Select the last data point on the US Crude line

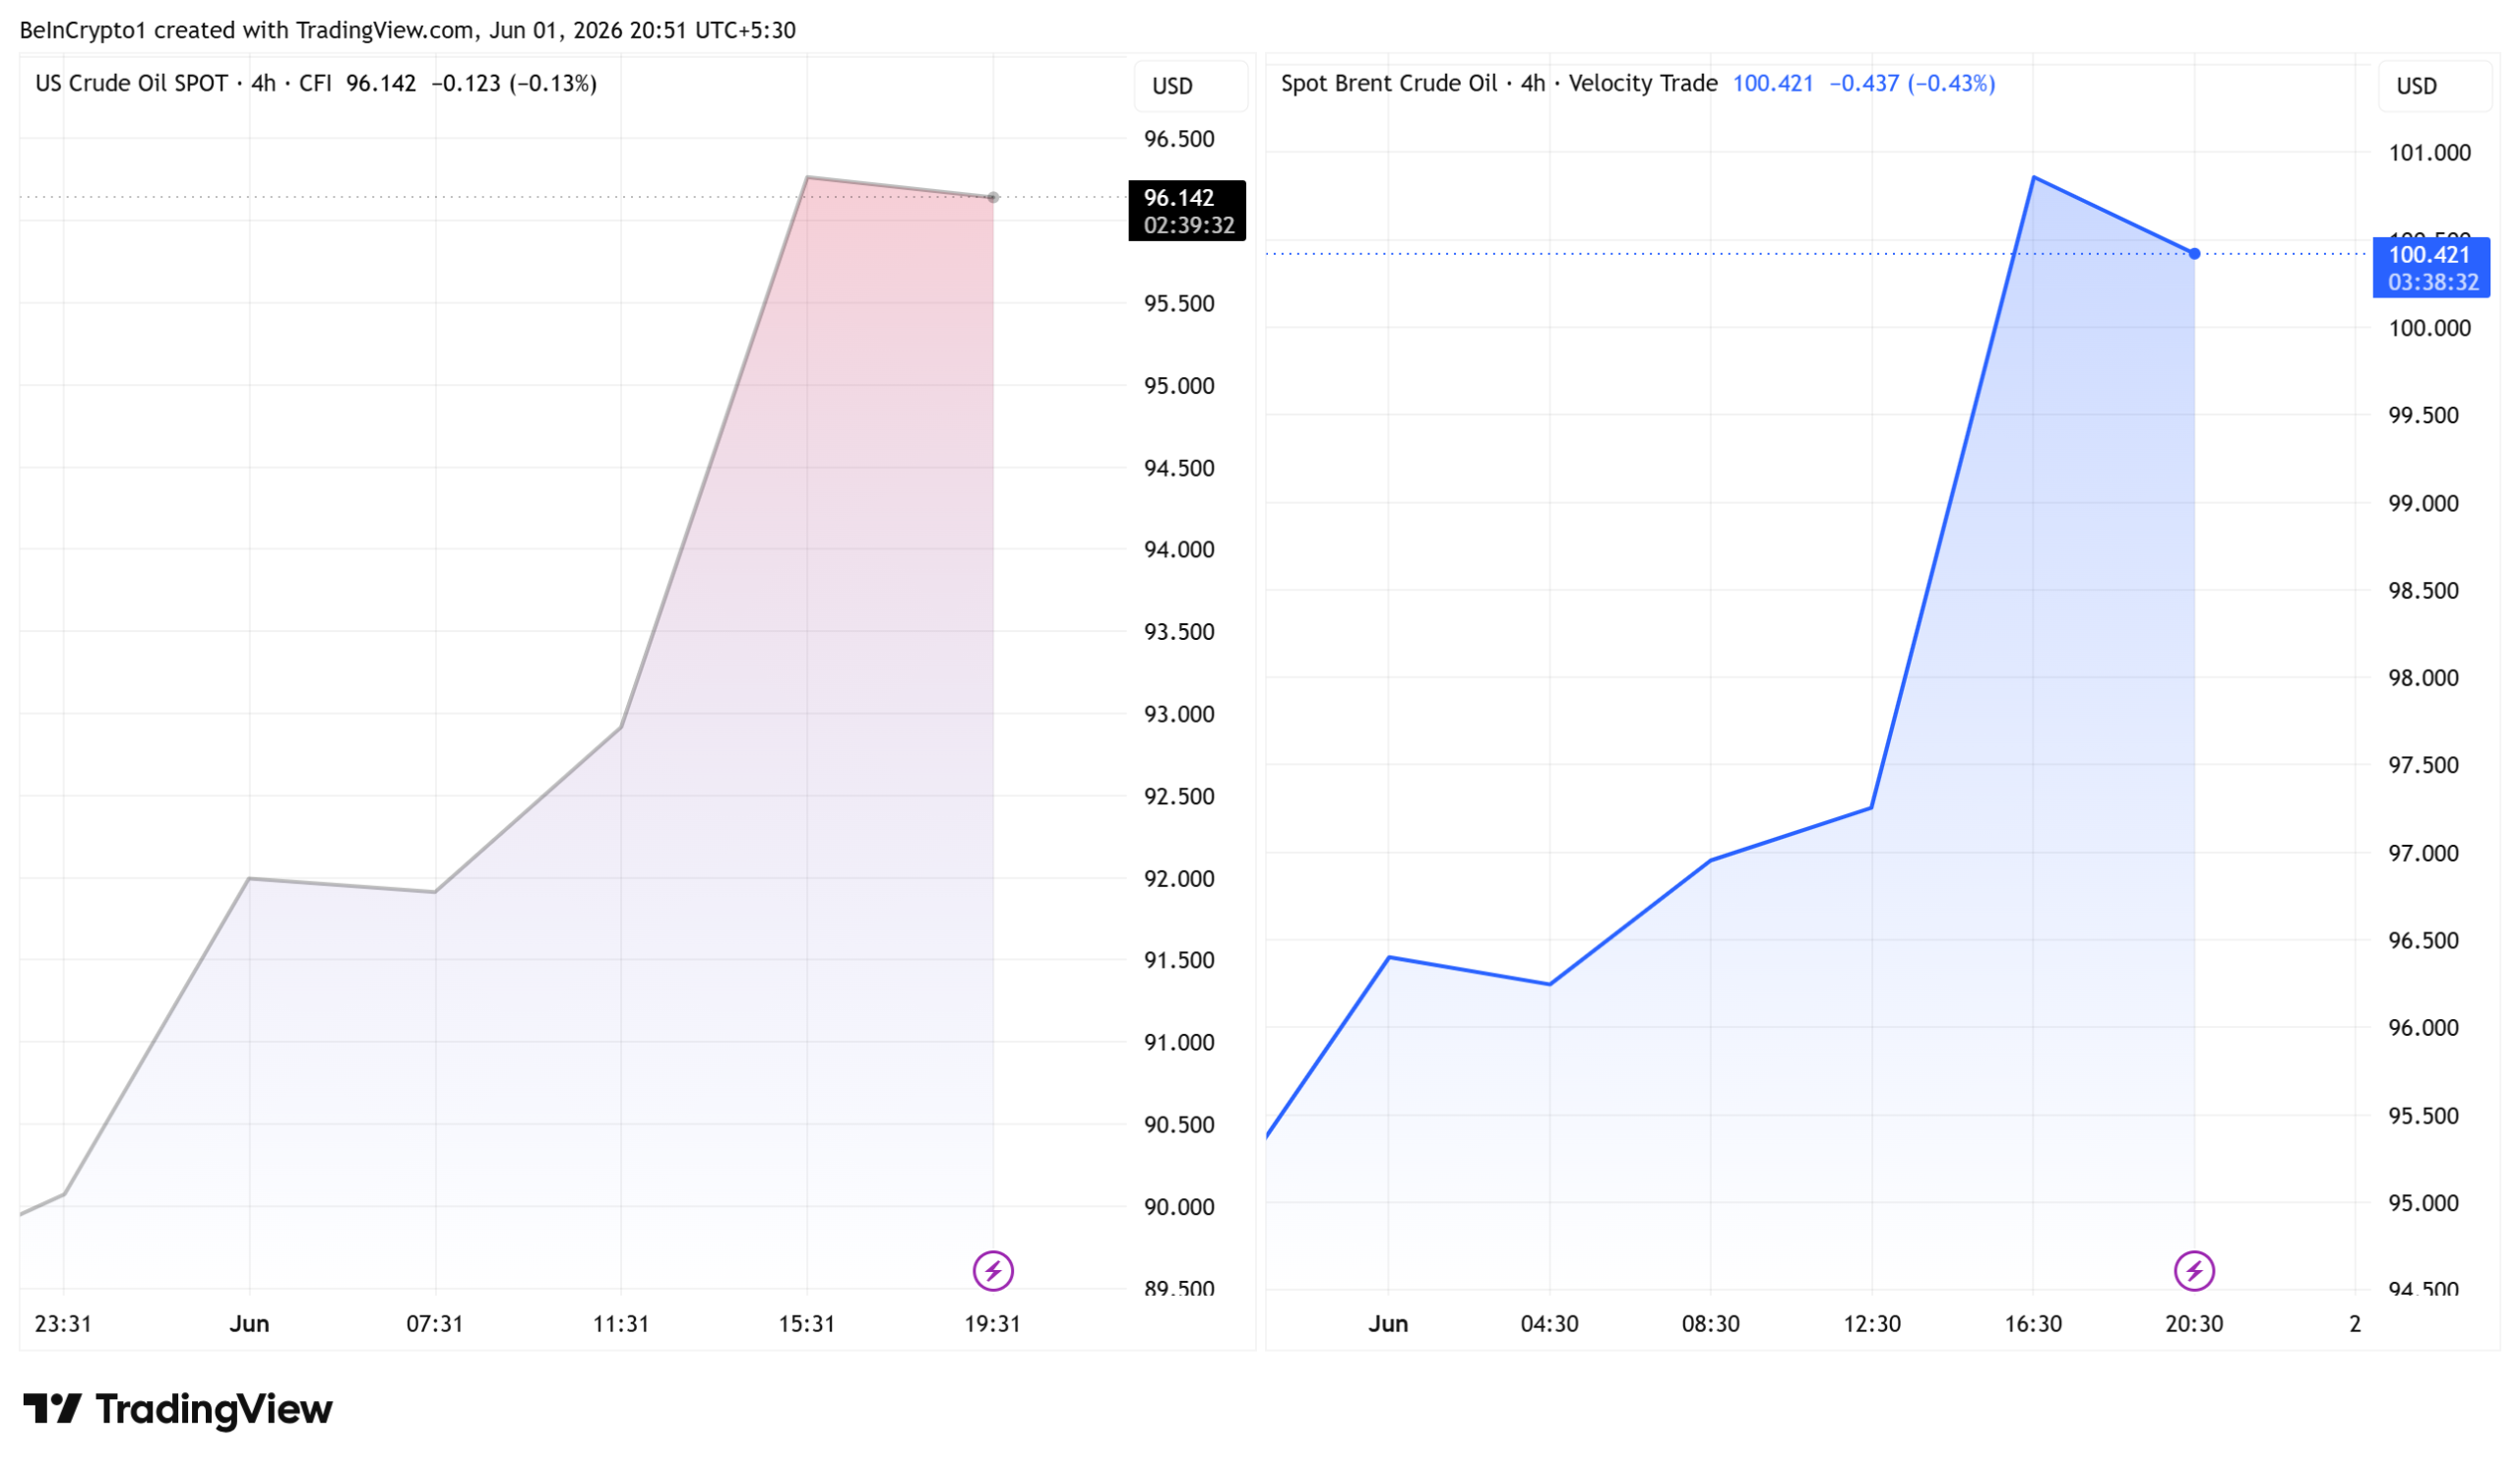[x=993, y=197]
